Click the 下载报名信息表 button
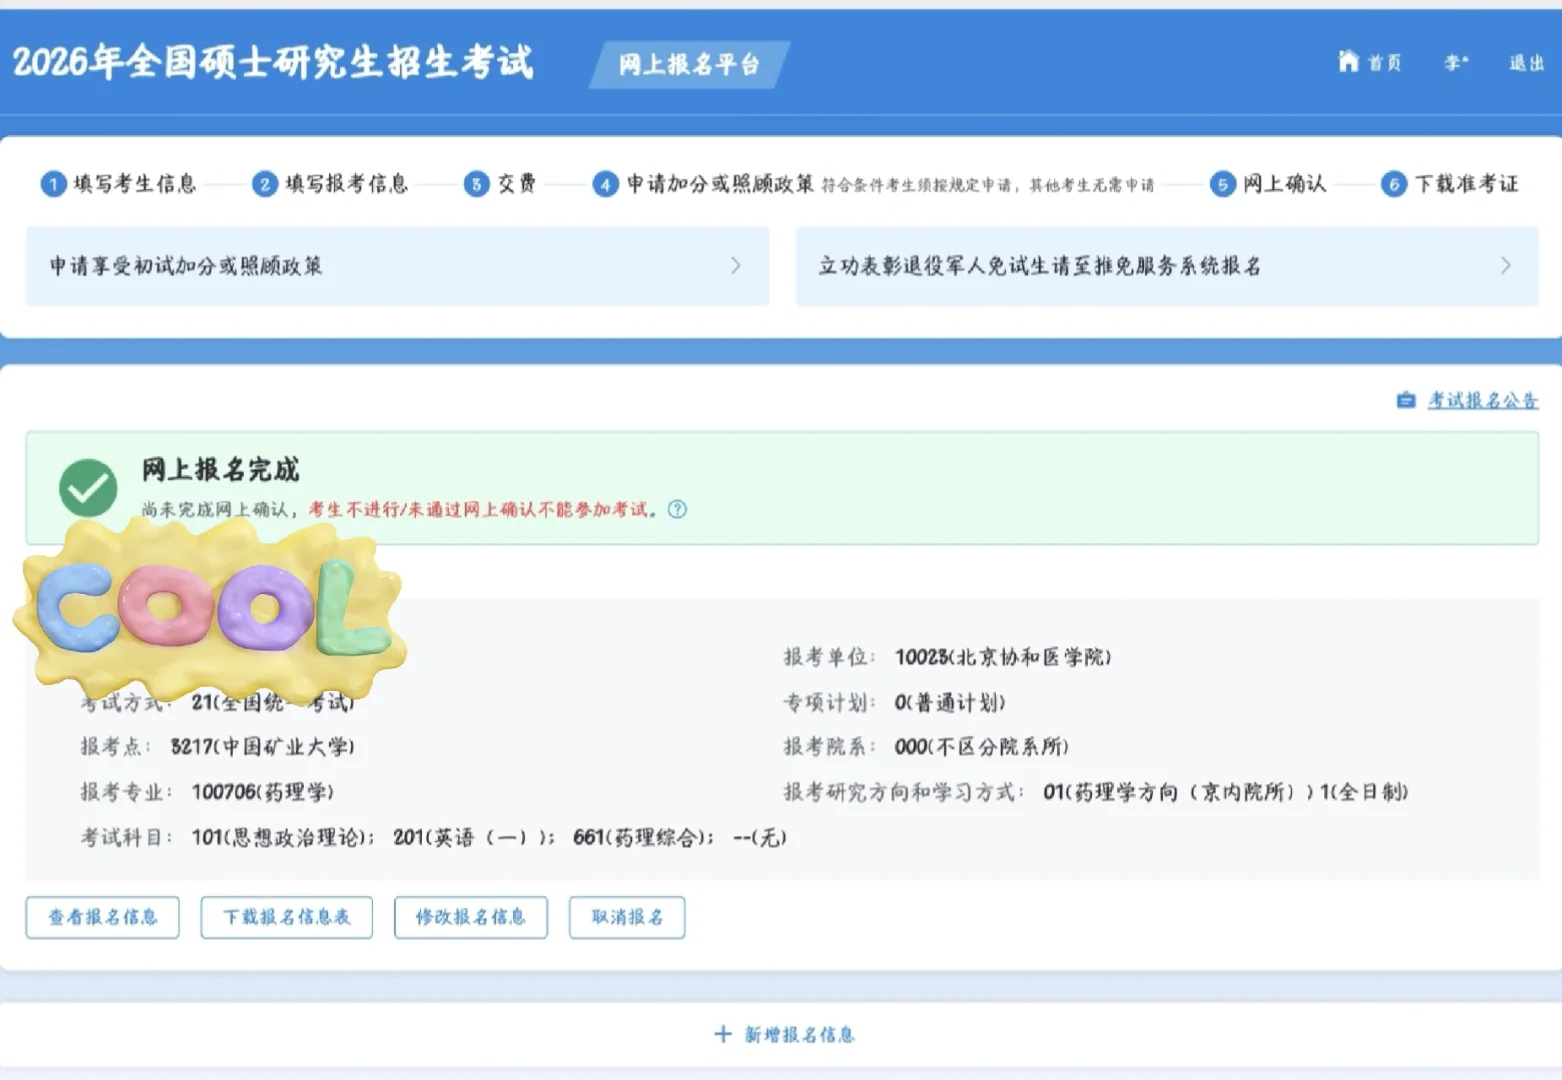This screenshot has width=1562, height=1080. [x=286, y=917]
